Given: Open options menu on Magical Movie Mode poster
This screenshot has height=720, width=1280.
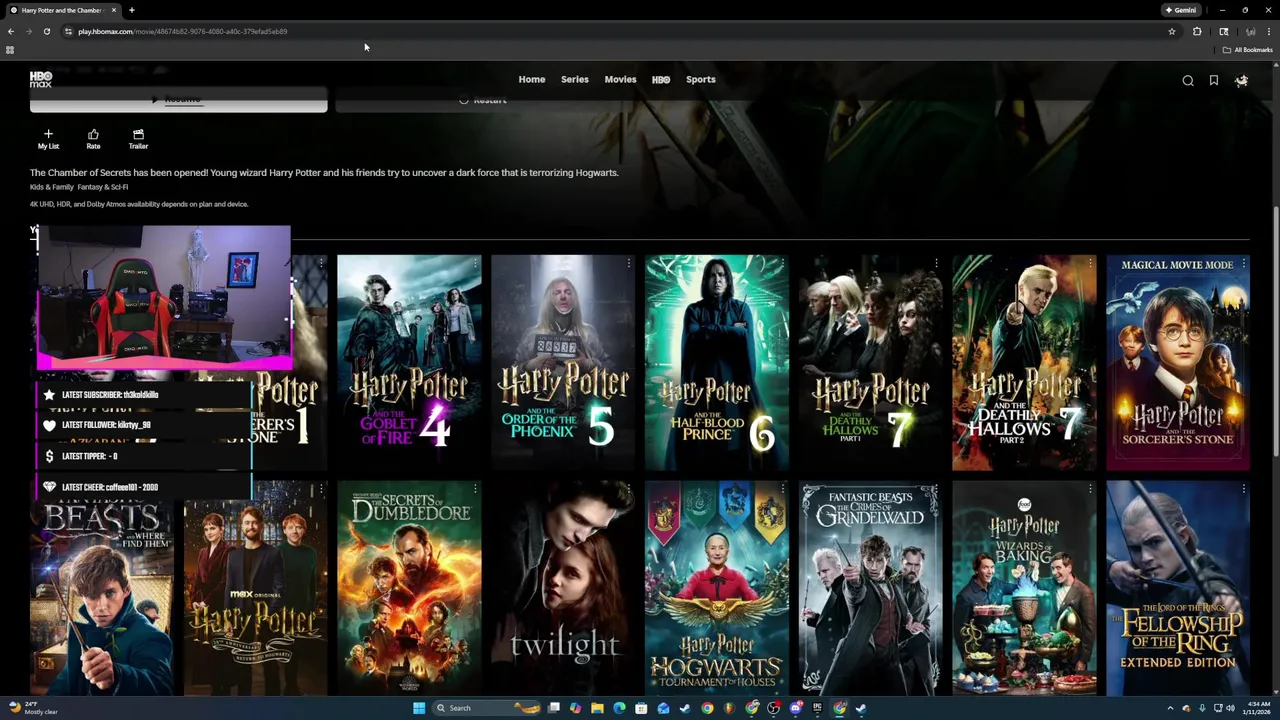Looking at the screenshot, I should click(x=1244, y=263).
